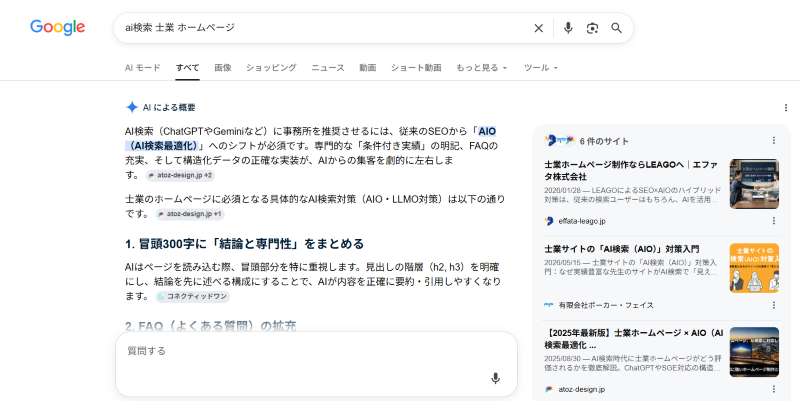Click the atoz-design.jp favicon in sidebar
Screen dimensions: 800x401
[x=549, y=389]
